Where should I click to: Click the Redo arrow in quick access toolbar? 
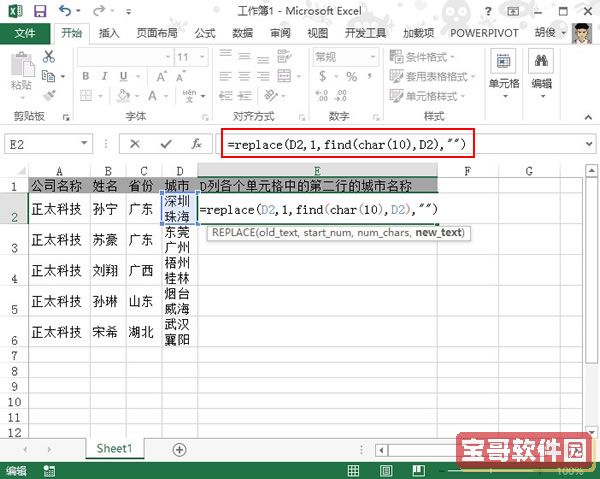99,11
